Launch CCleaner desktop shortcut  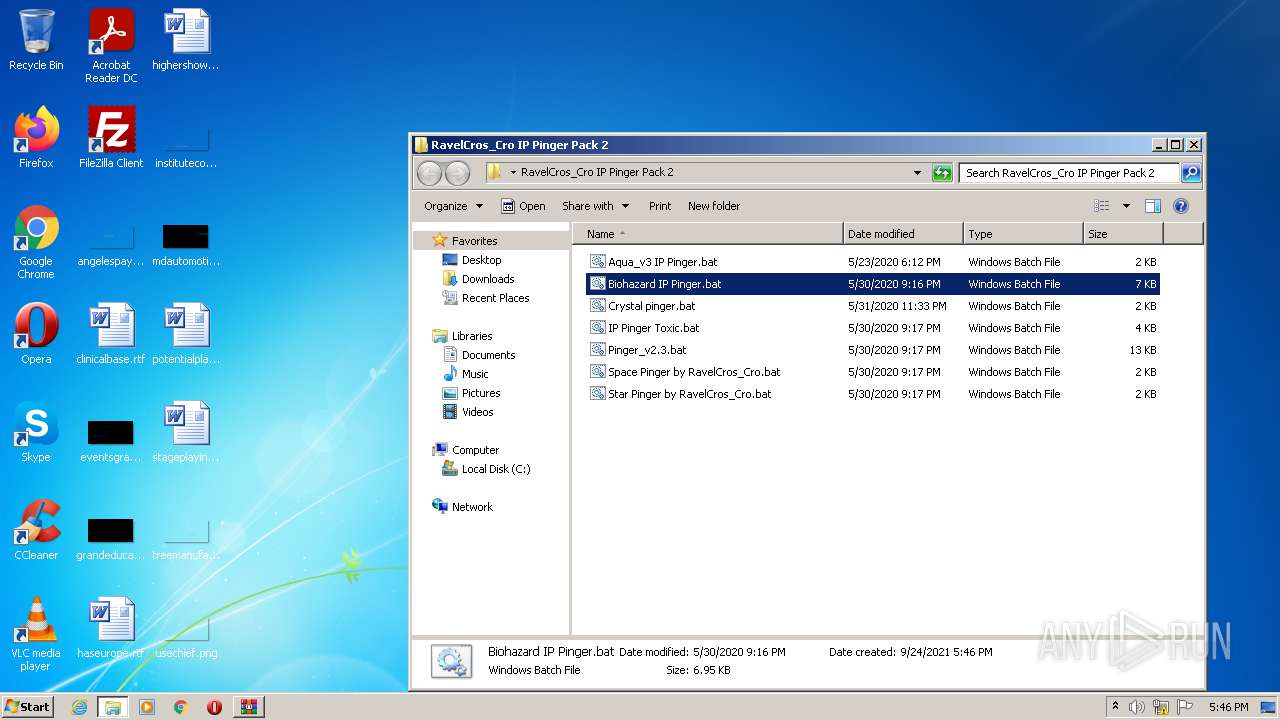[x=36, y=529]
